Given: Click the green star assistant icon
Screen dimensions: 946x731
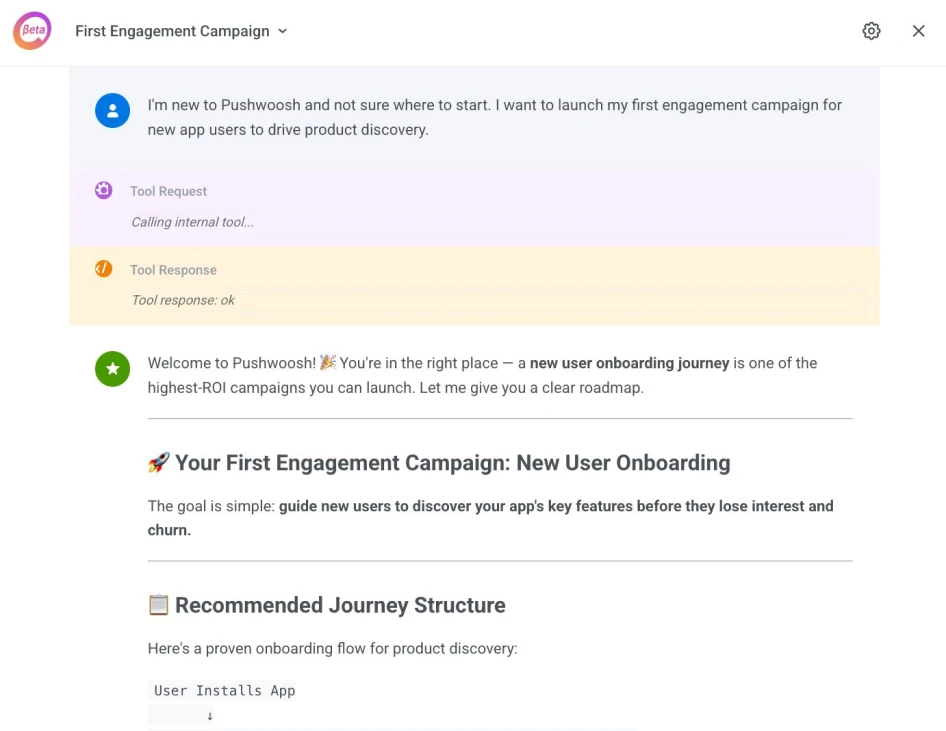Looking at the screenshot, I should (112, 369).
